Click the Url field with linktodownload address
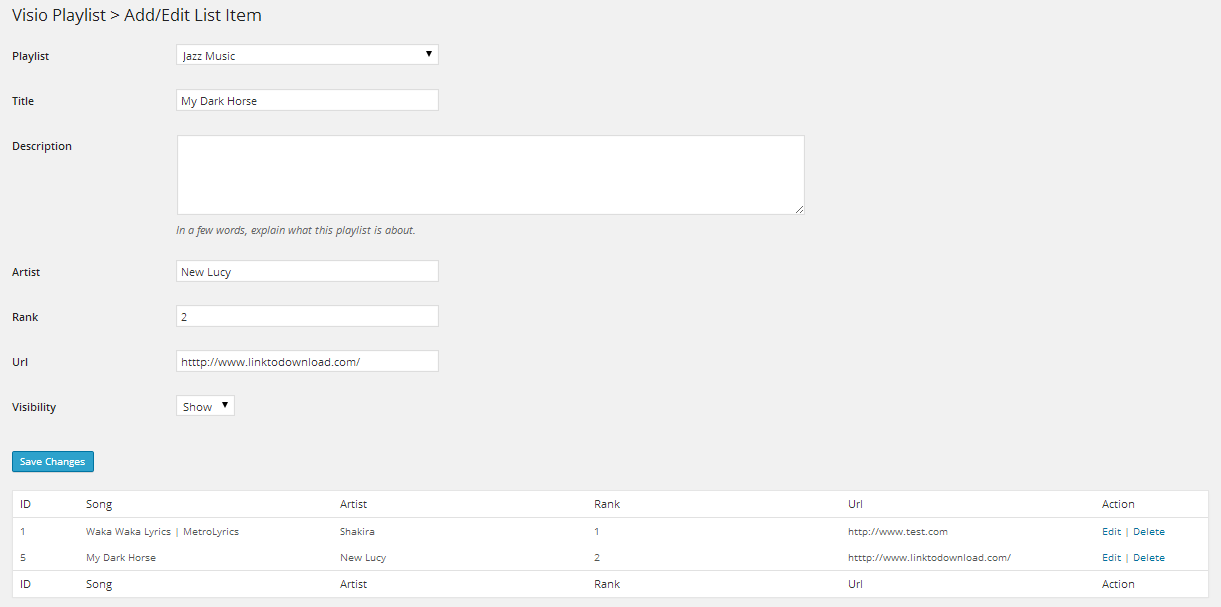Screen dimensions: 1221x607 point(307,361)
